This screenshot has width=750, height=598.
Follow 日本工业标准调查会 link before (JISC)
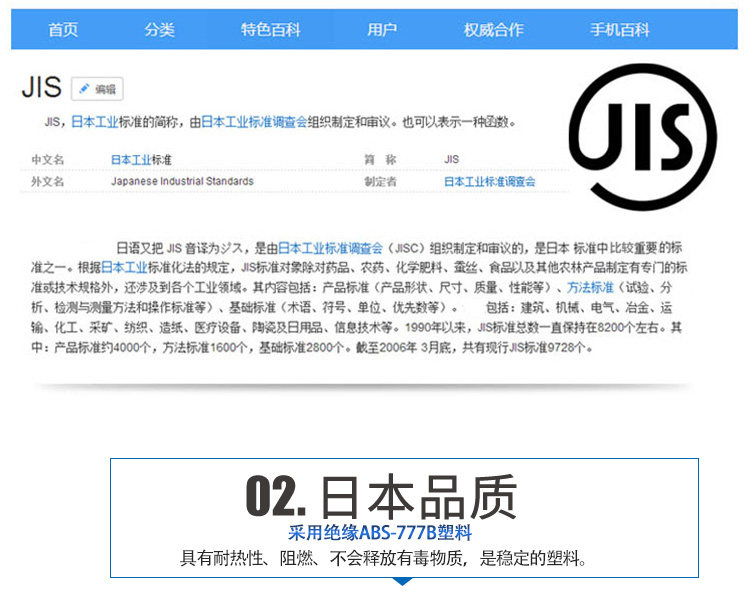pyautogui.click(x=331, y=248)
